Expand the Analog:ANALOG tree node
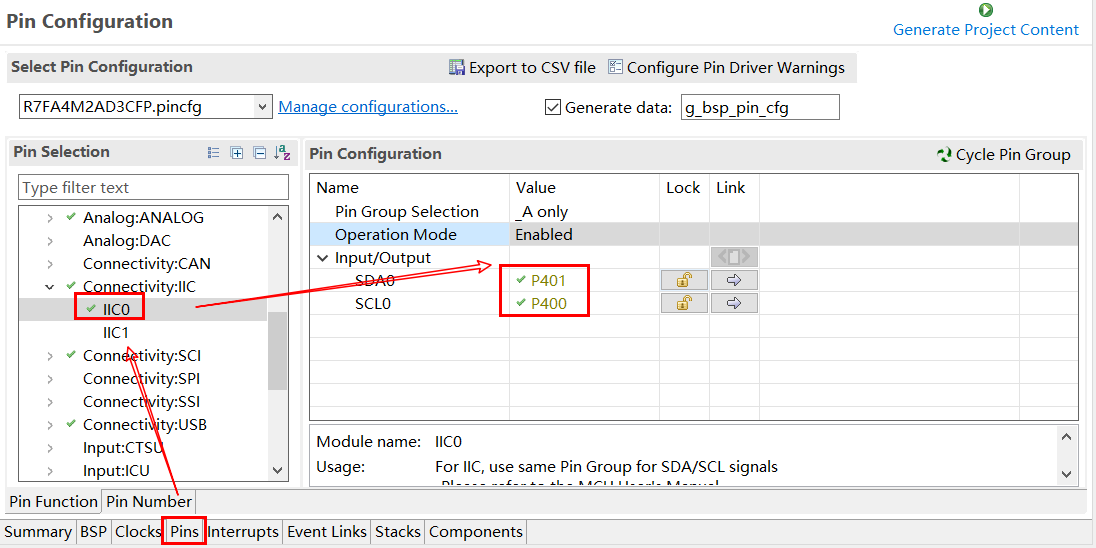 50,218
